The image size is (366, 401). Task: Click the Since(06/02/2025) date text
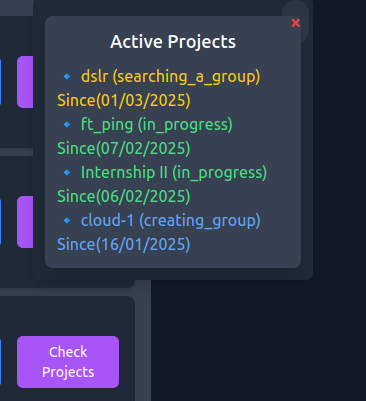124,196
